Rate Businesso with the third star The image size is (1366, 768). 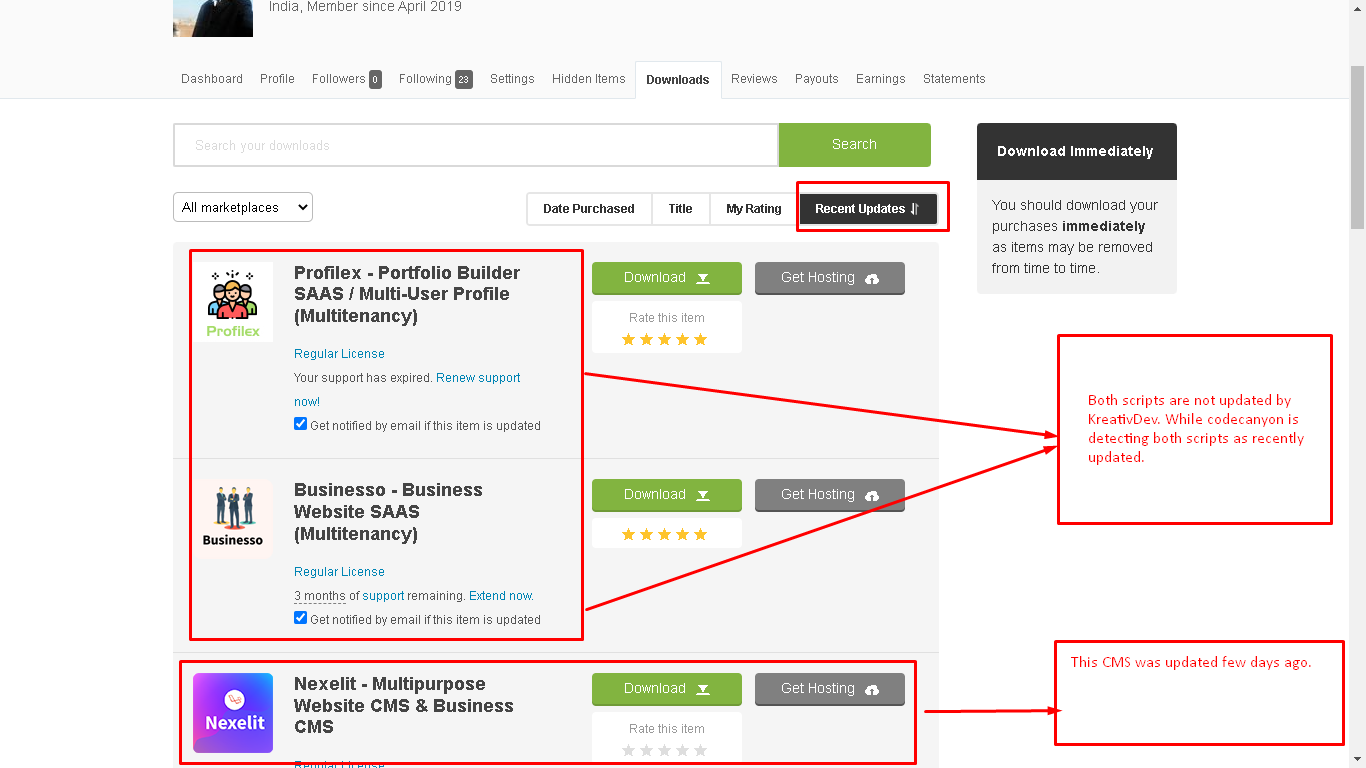tap(664, 535)
